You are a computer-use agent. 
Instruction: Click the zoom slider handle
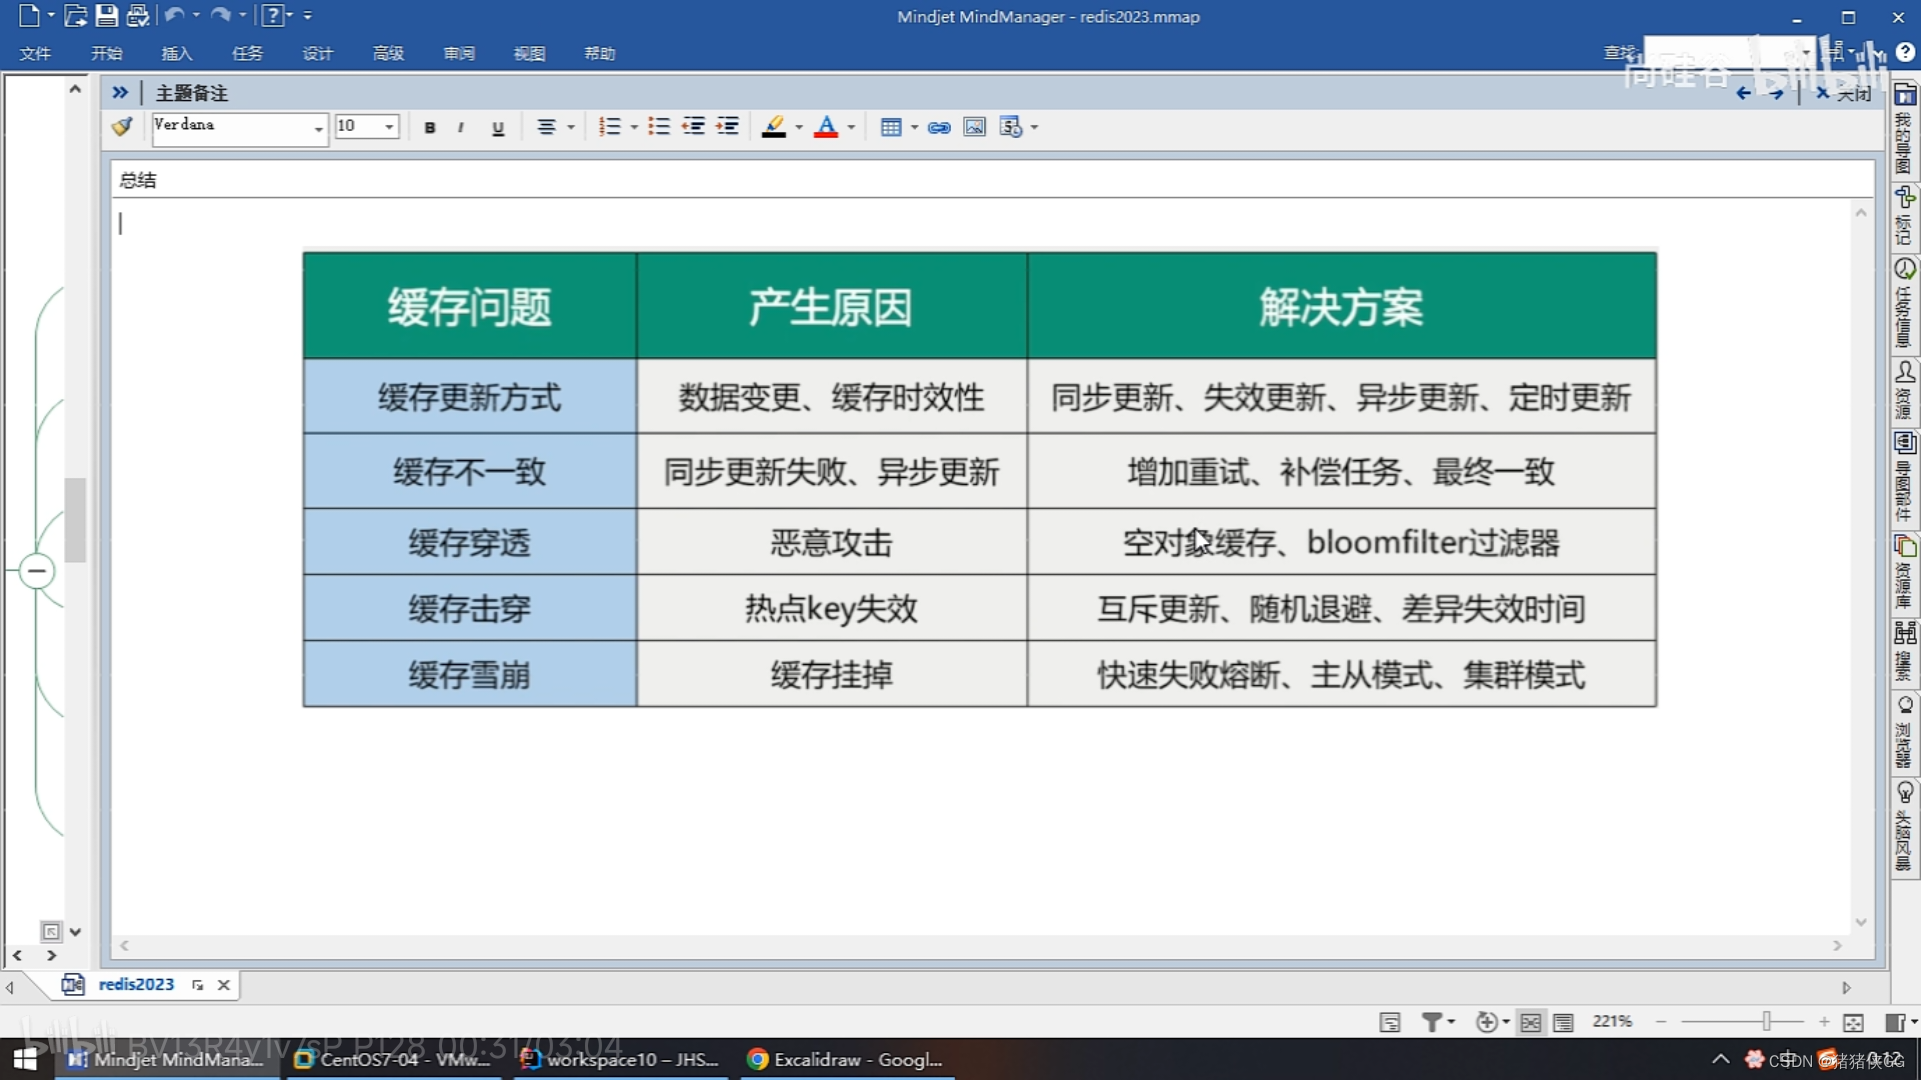coord(1767,1021)
